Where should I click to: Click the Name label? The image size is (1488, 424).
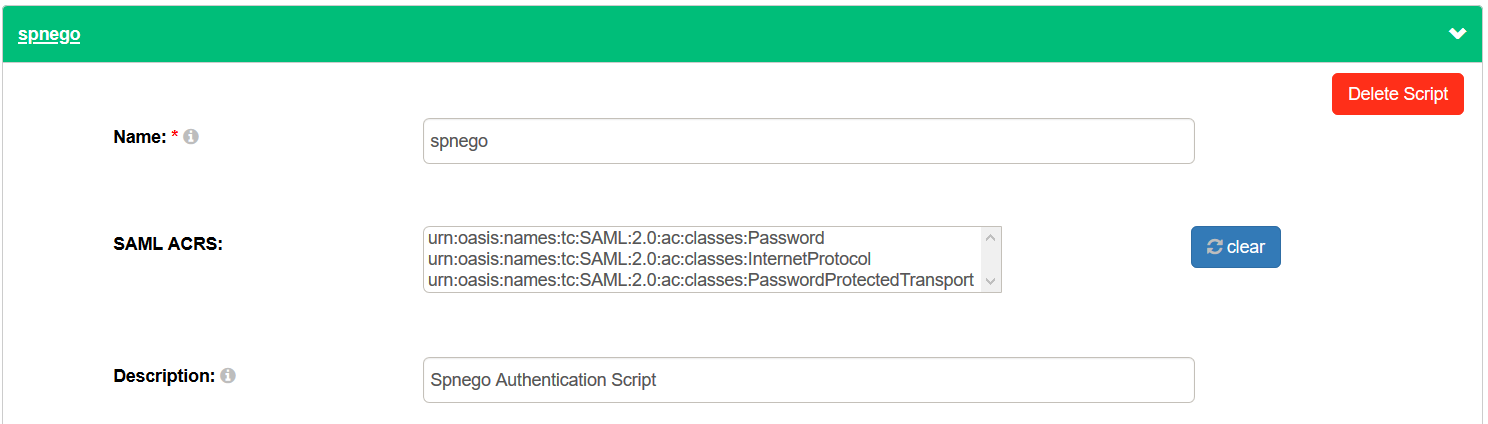click(140, 137)
